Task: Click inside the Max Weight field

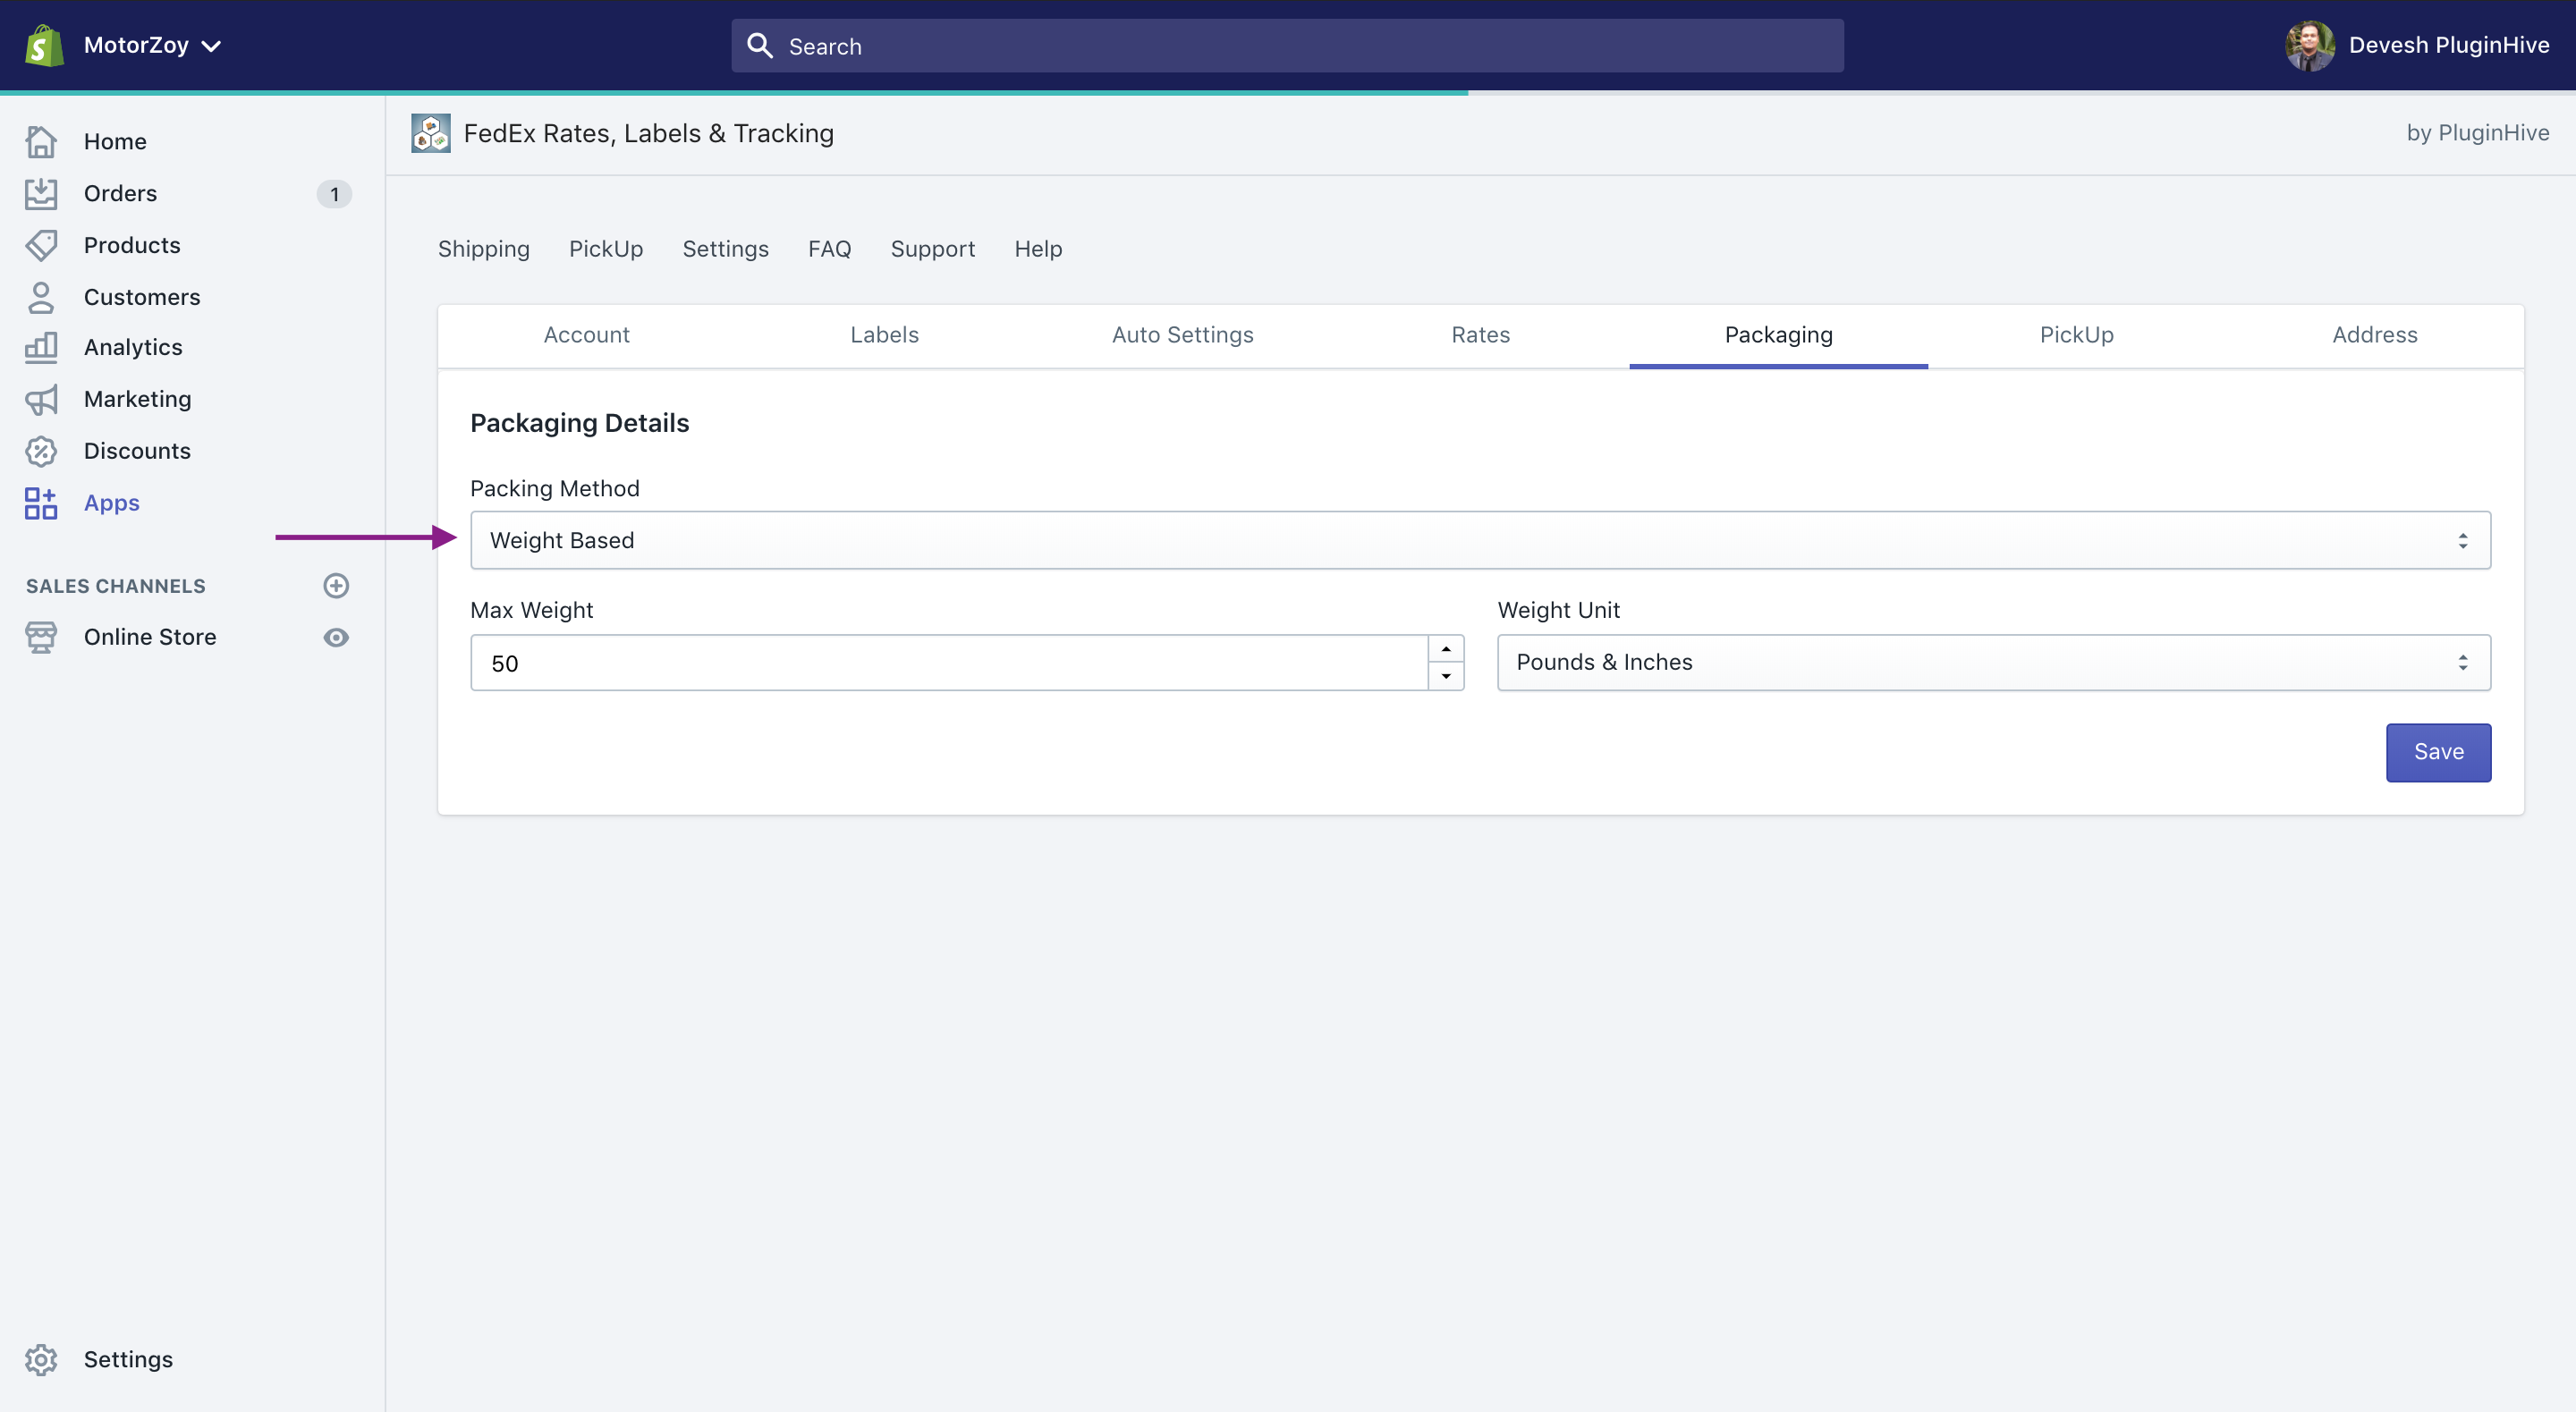Action: point(949,663)
